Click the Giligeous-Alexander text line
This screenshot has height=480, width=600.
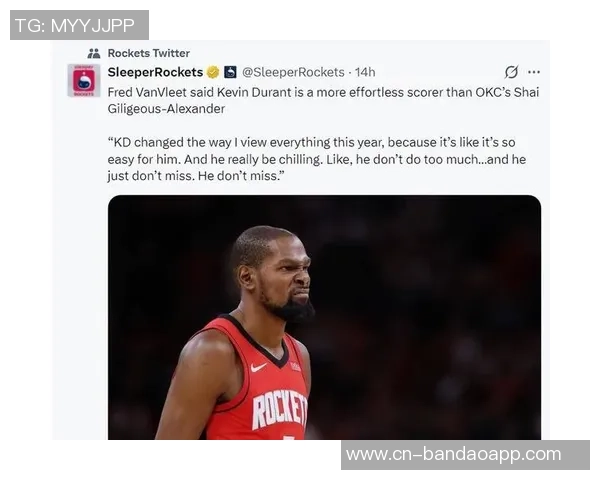point(166,109)
